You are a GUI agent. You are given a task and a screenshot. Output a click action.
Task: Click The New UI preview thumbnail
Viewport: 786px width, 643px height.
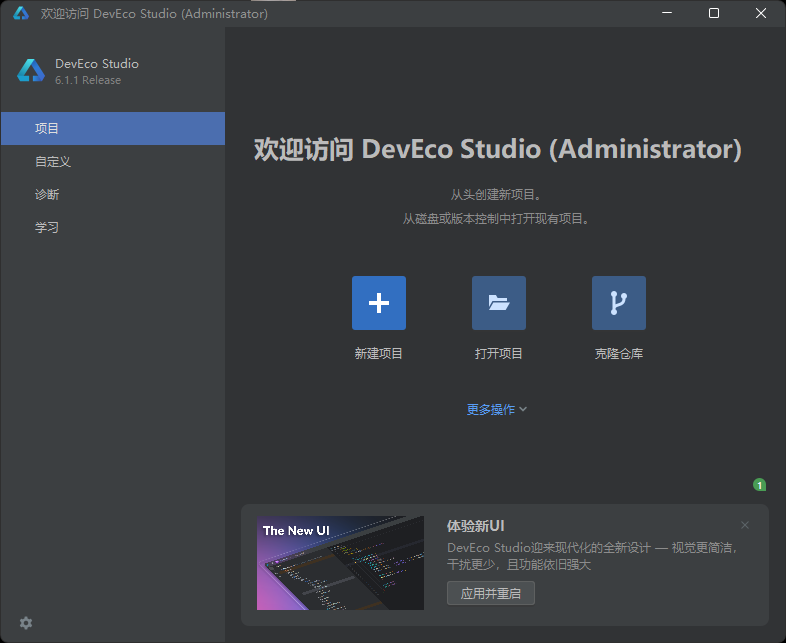(340, 563)
